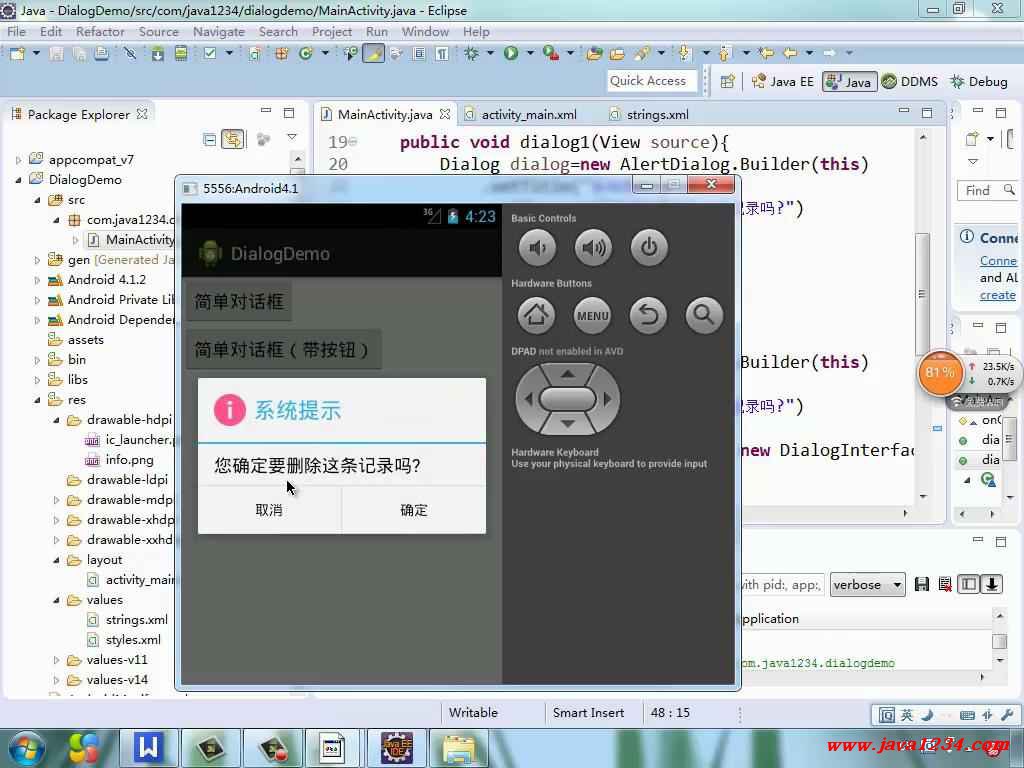Toggle Show Whitespace Characters pilcrow icon
The width and height of the screenshot is (1024, 768).
[x=442, y=54]
